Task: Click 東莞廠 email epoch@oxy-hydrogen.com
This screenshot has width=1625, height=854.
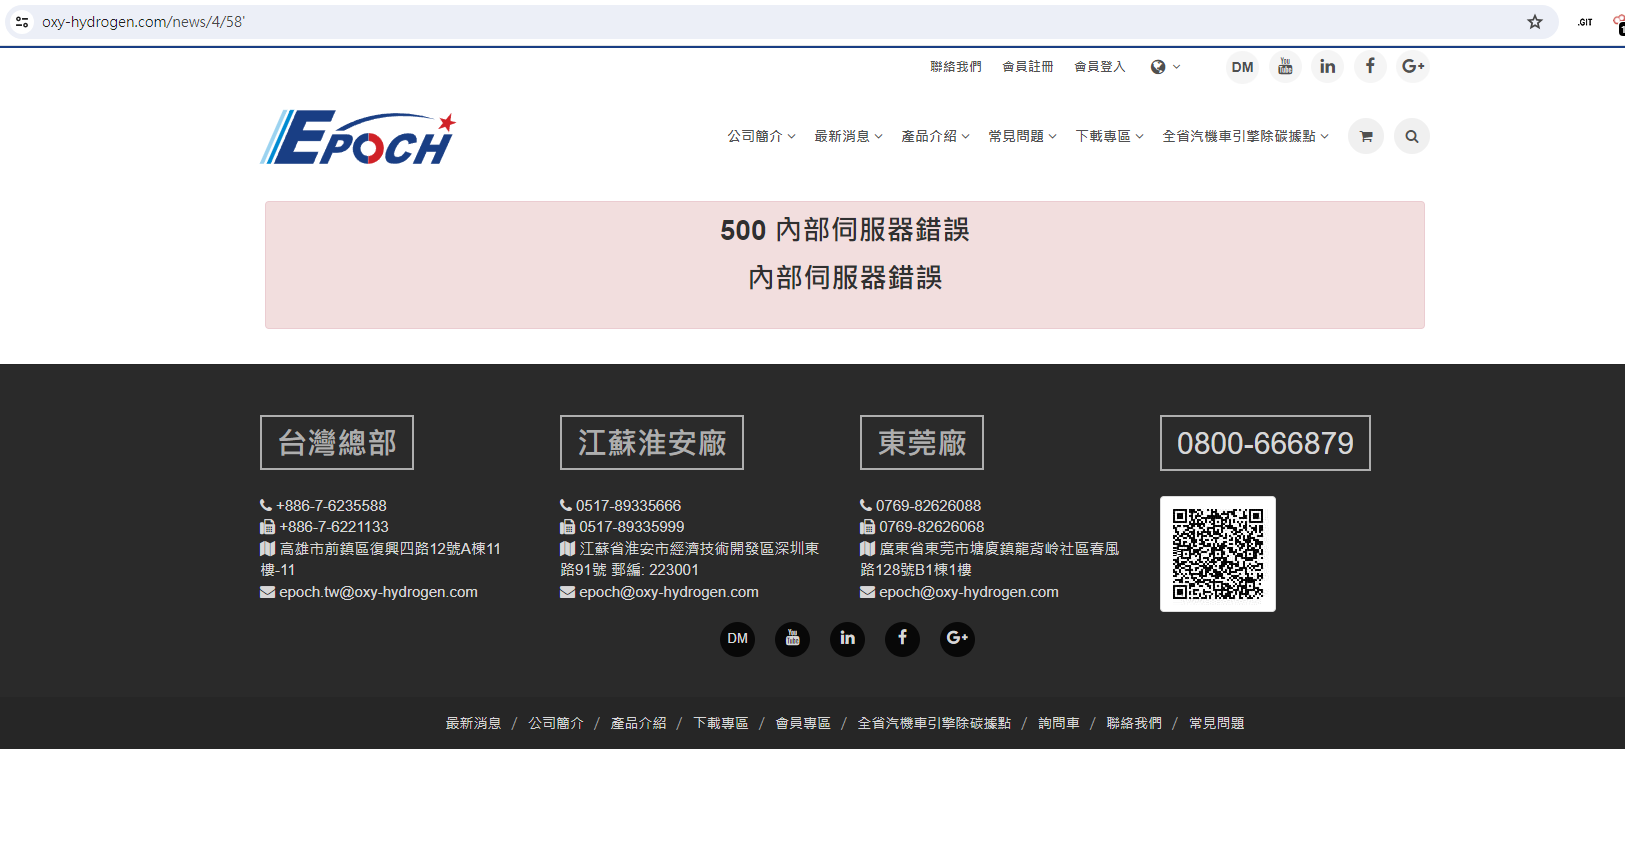Action: click(969, 592)
